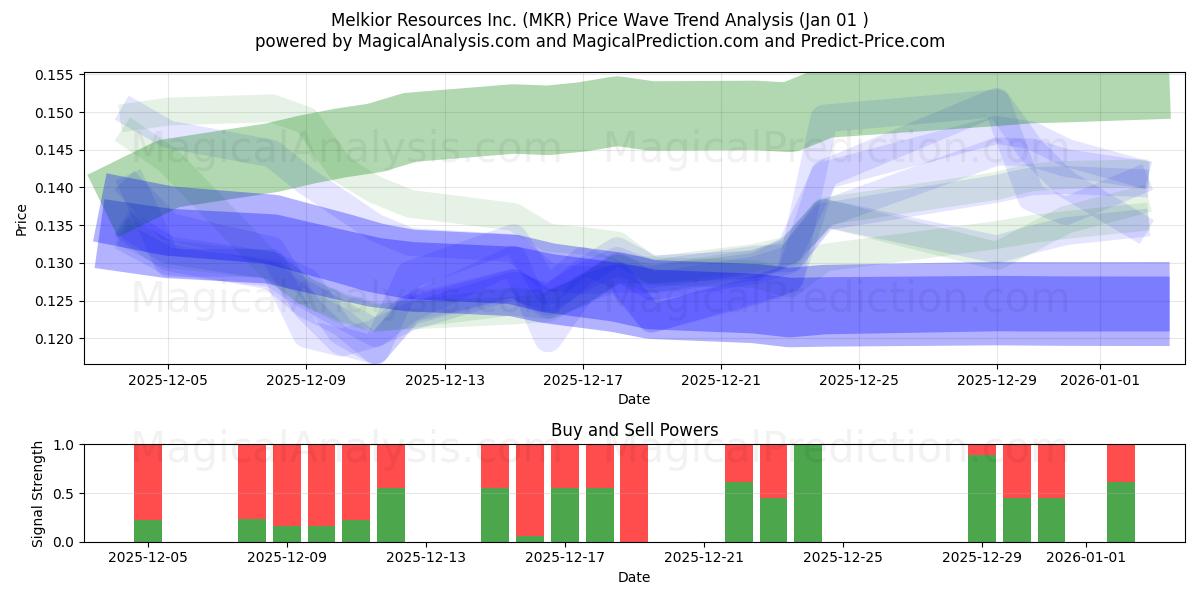1200x600 pixels.
Task: Click the 'powered by MagicalAnalysis.com' subtitle line
Action: pos(600,41)
